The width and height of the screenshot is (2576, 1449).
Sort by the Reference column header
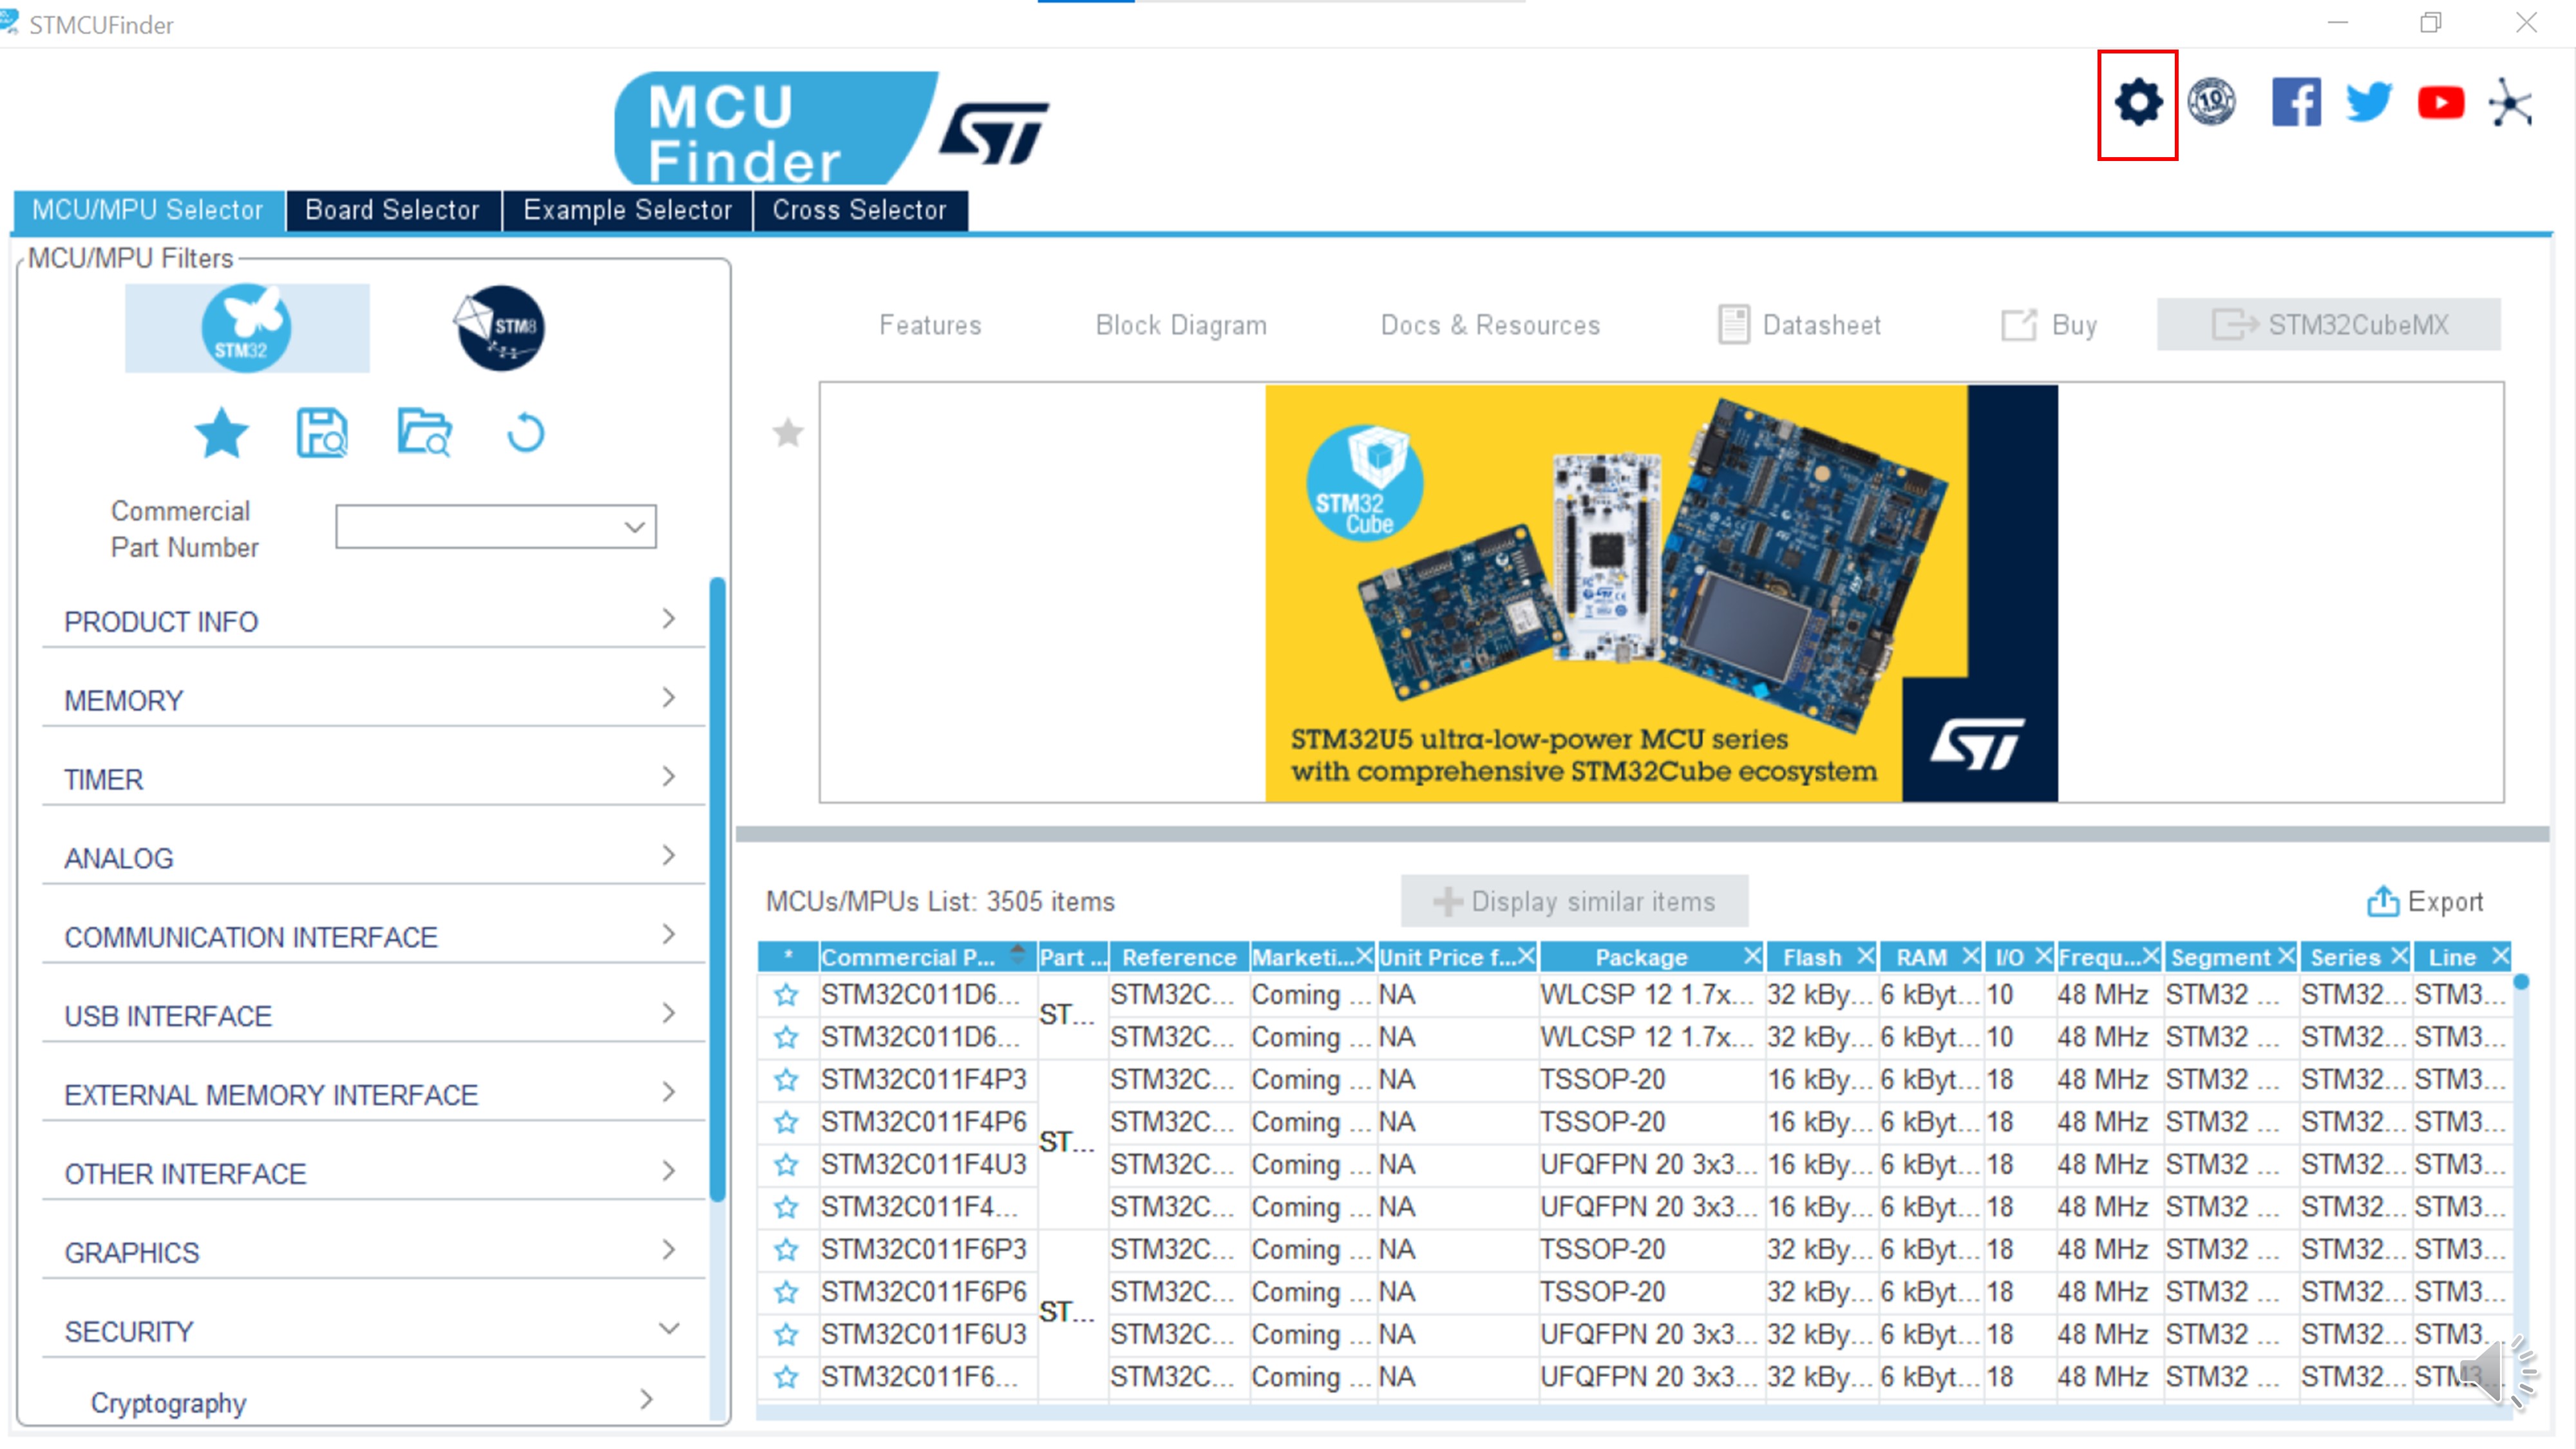1178,957
